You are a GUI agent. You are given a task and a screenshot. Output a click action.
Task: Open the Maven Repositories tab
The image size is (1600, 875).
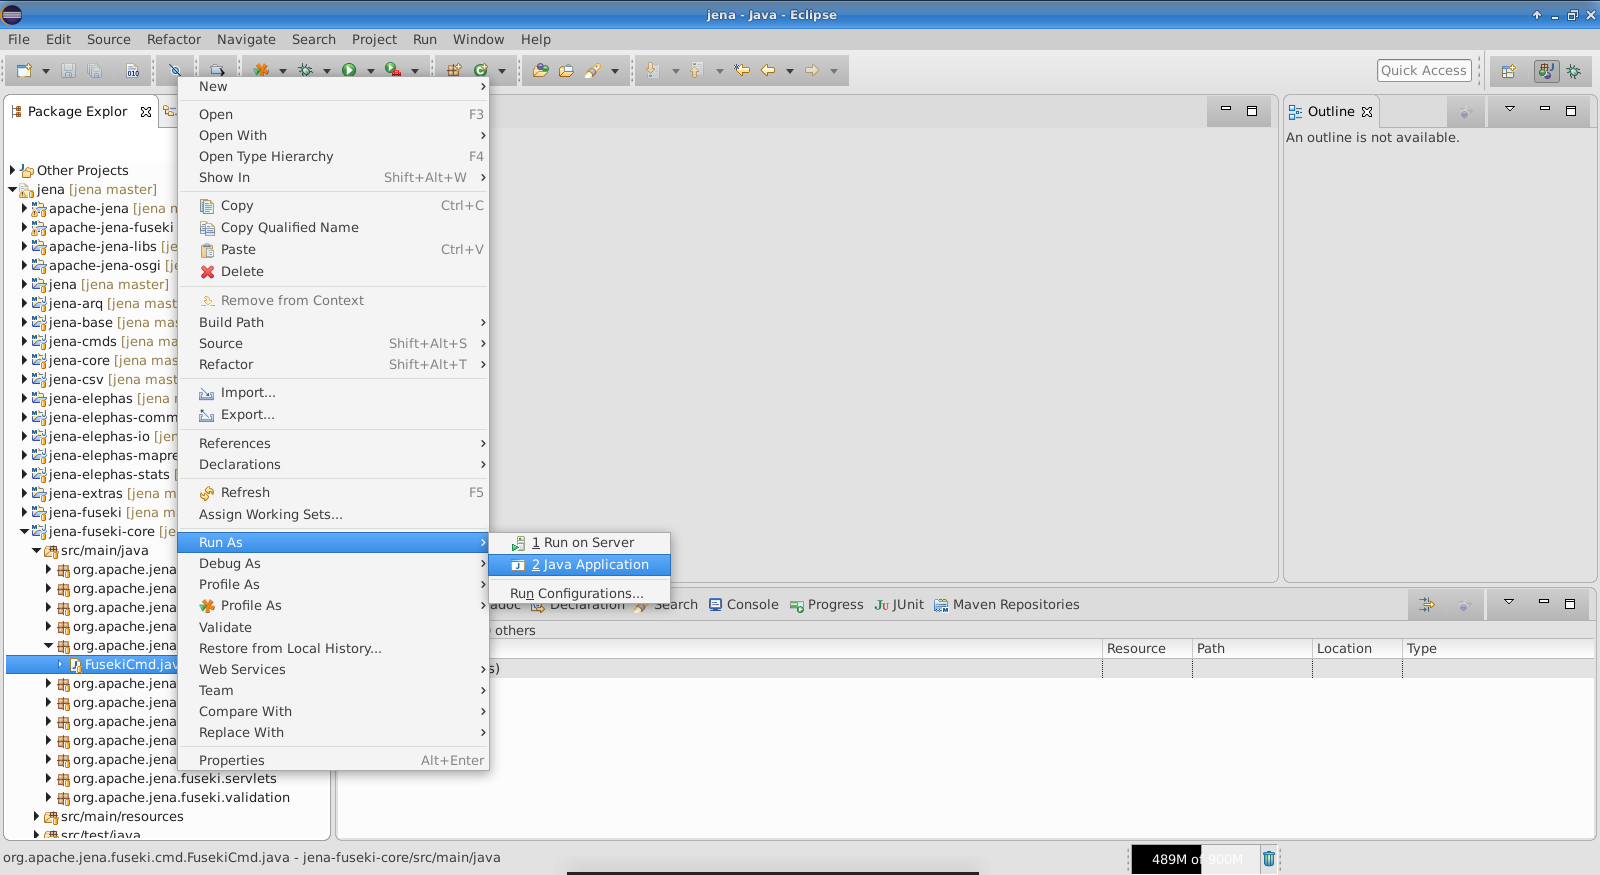click(1006, 605)
